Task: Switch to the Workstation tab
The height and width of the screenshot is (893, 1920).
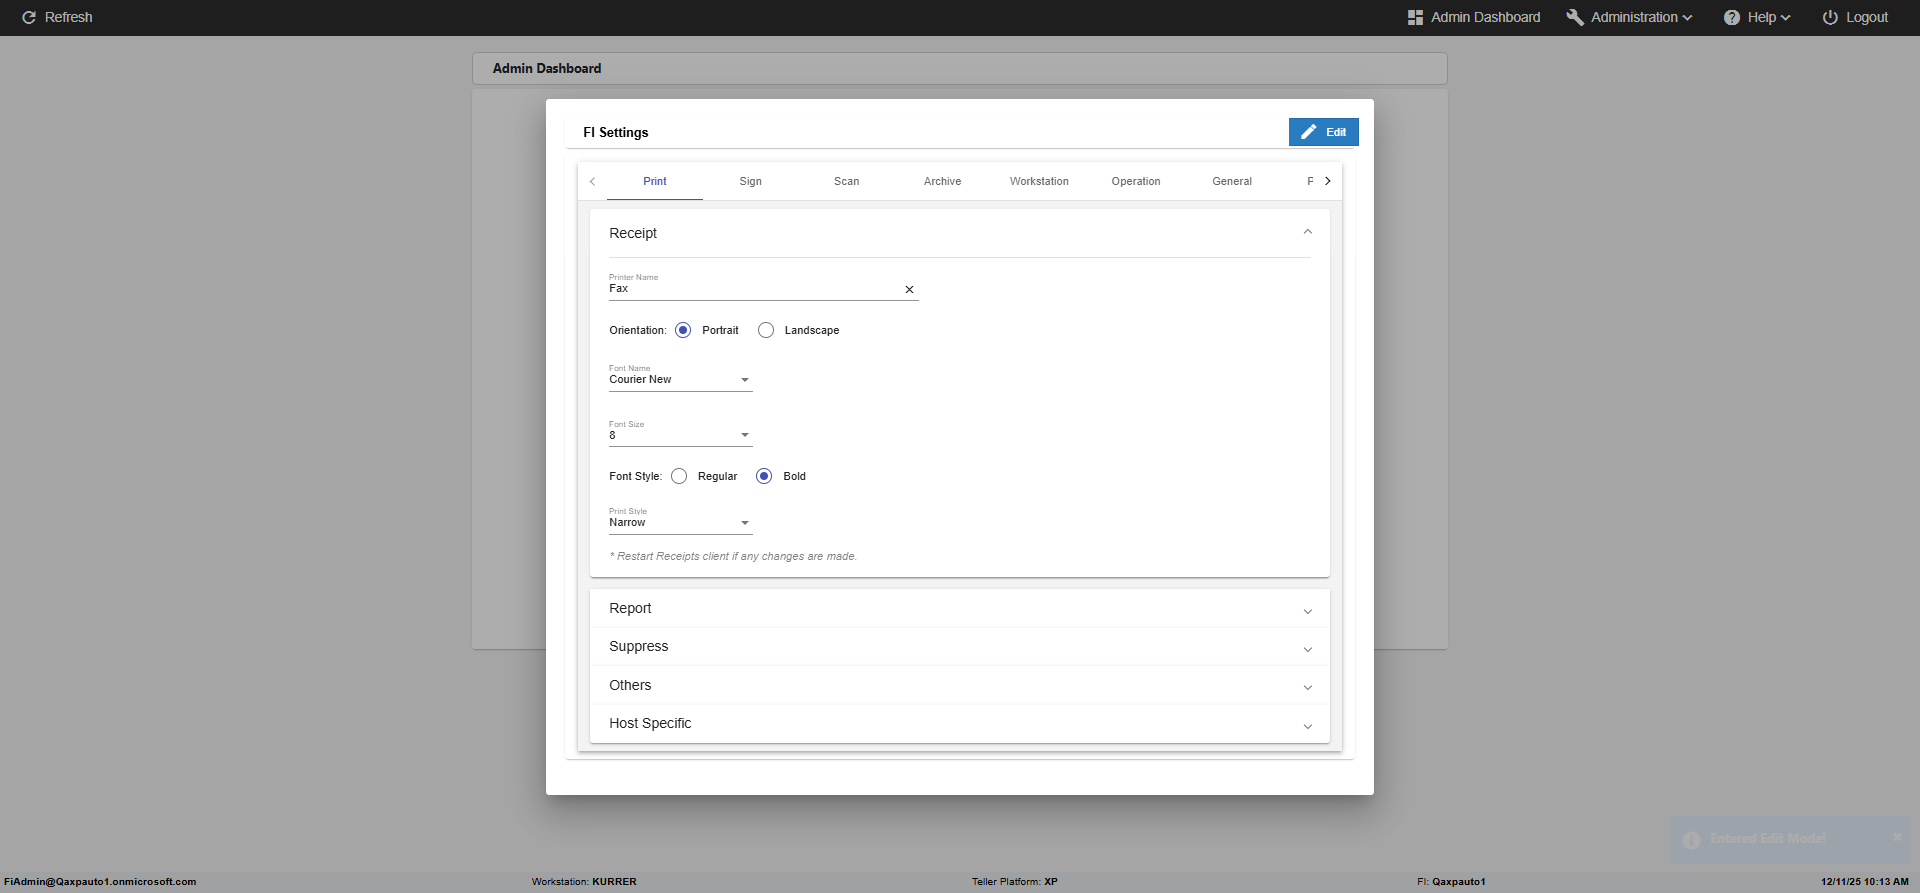Action: click(1039, 181)
